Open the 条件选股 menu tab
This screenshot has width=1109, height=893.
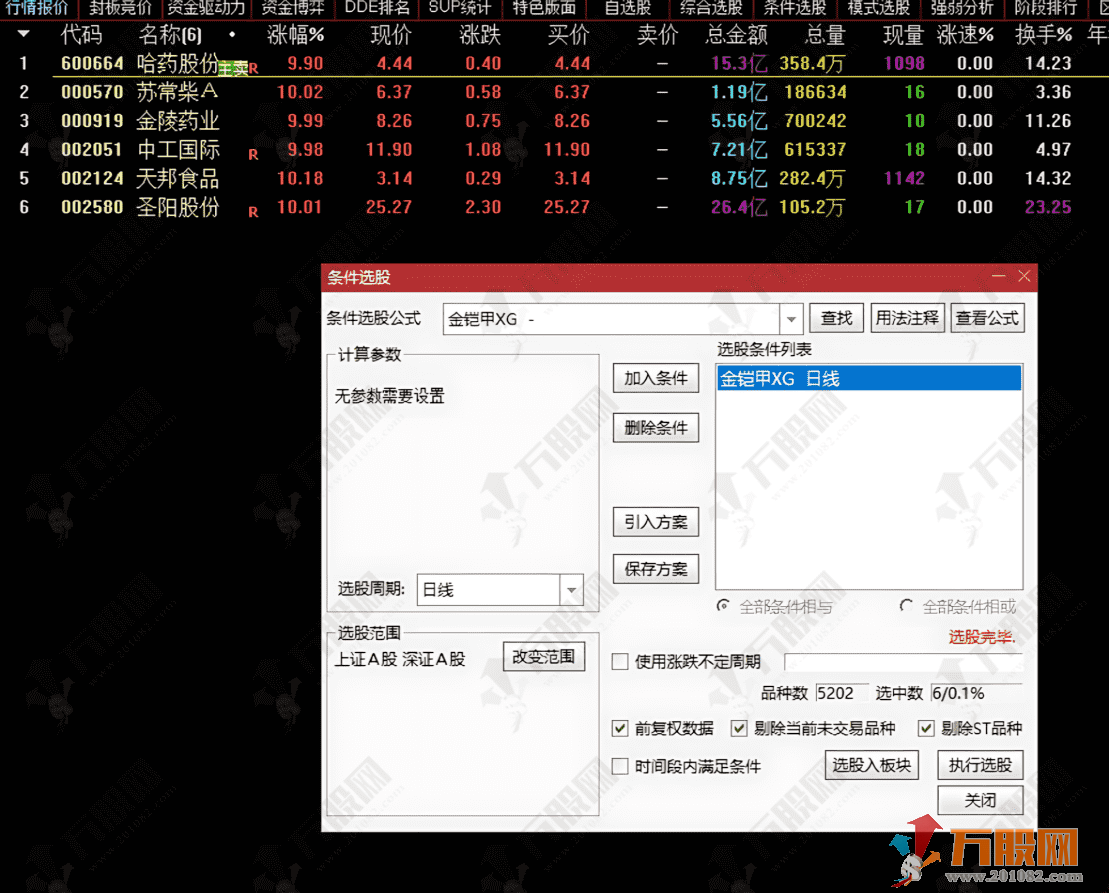point(795,8)
